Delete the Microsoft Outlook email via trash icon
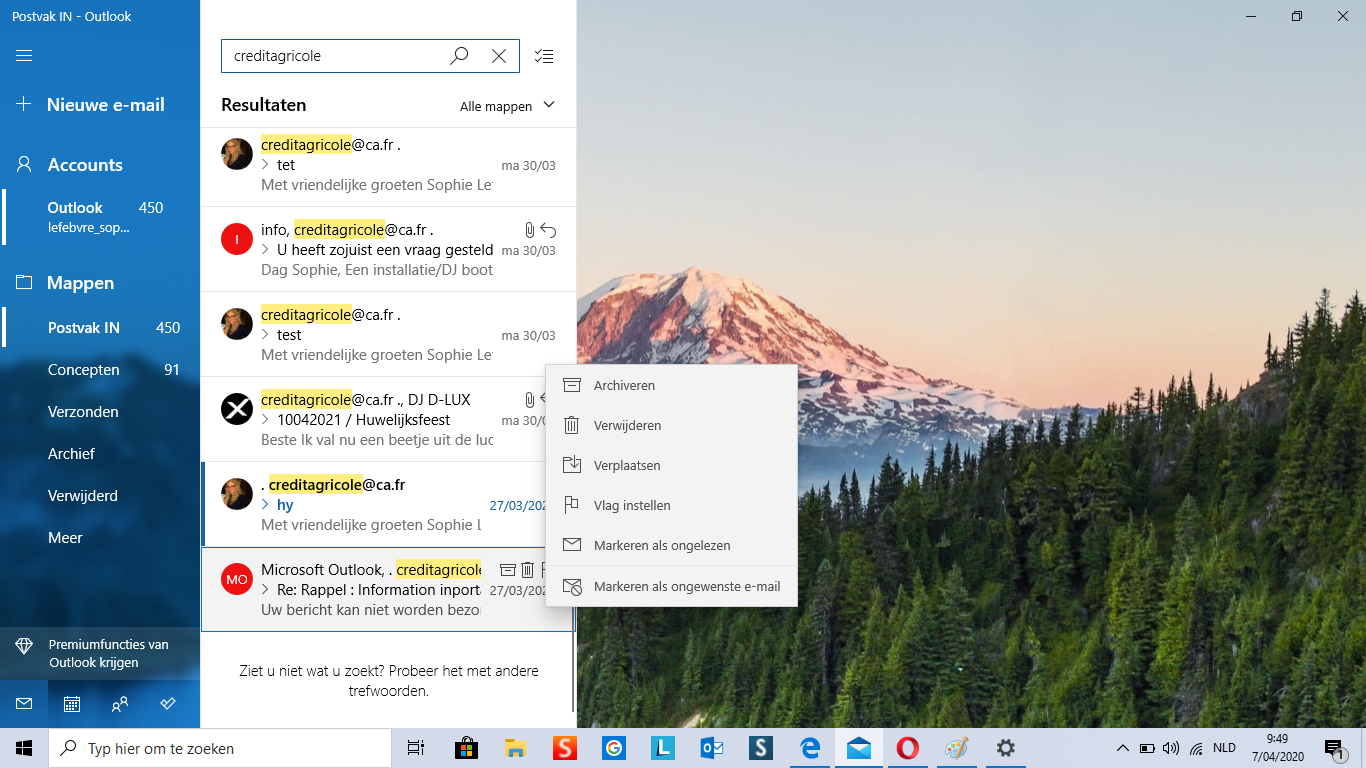This screenshot has width=1366, height=768. (528, 570)
